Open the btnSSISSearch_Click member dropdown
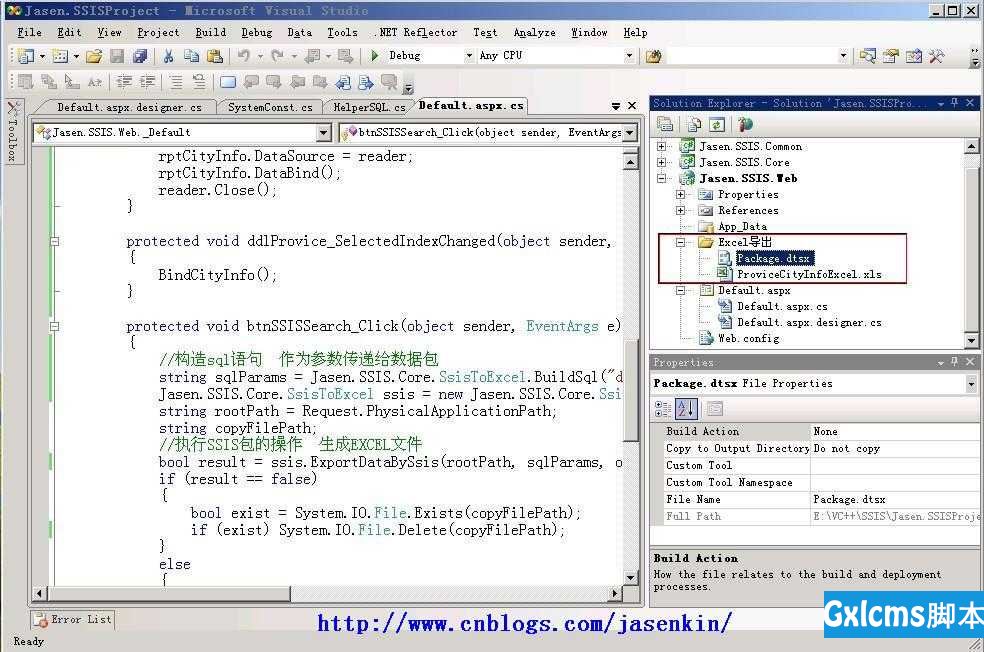Viewport: 984px width, 652px height. point(629,132)
